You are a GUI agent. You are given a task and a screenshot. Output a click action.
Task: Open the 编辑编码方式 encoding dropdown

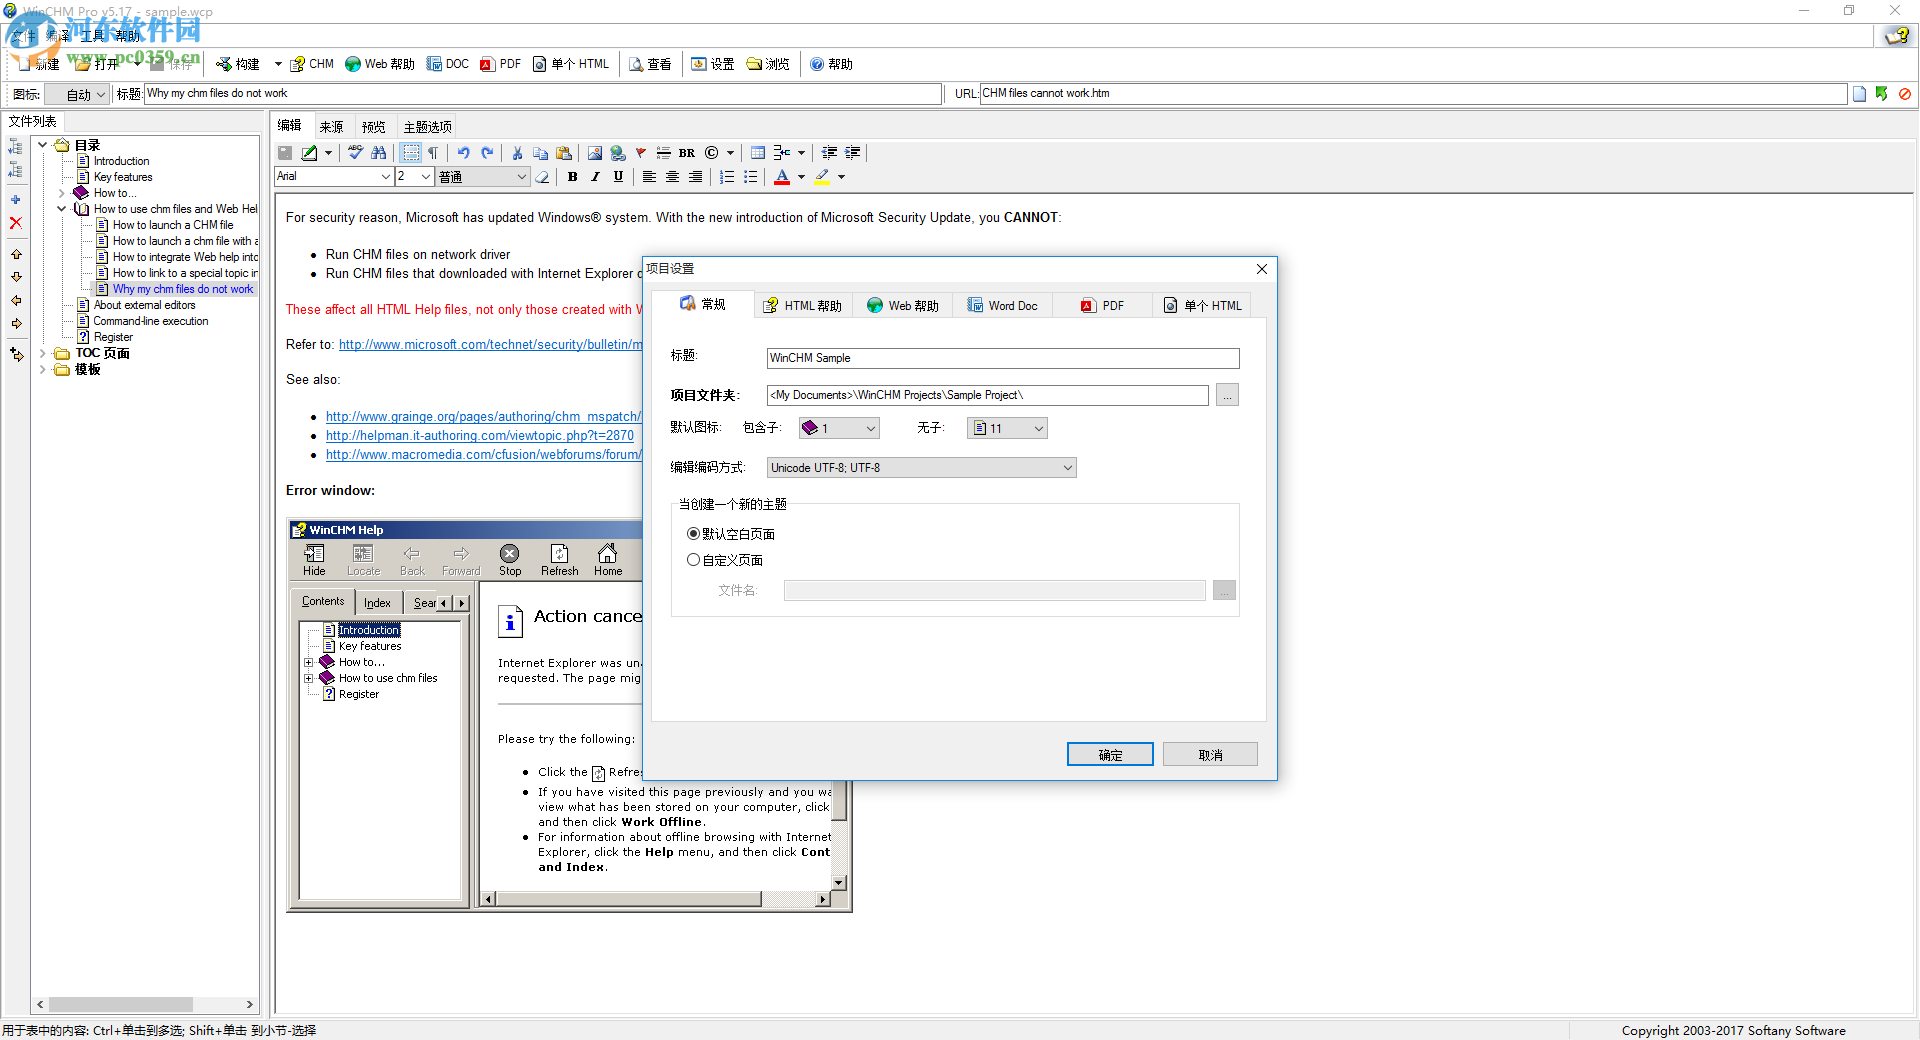(1065, 467)
